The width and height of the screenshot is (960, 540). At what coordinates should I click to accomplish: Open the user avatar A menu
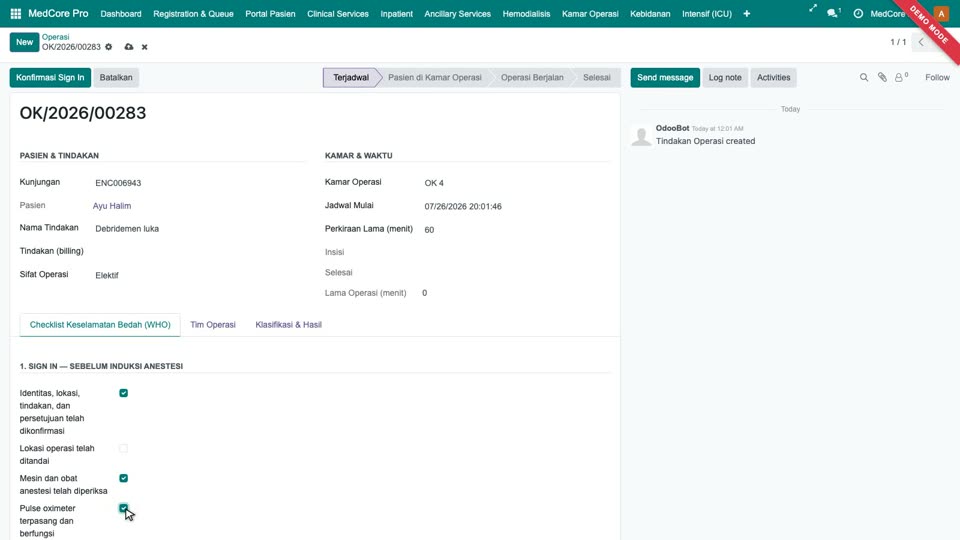click(941, 13)
